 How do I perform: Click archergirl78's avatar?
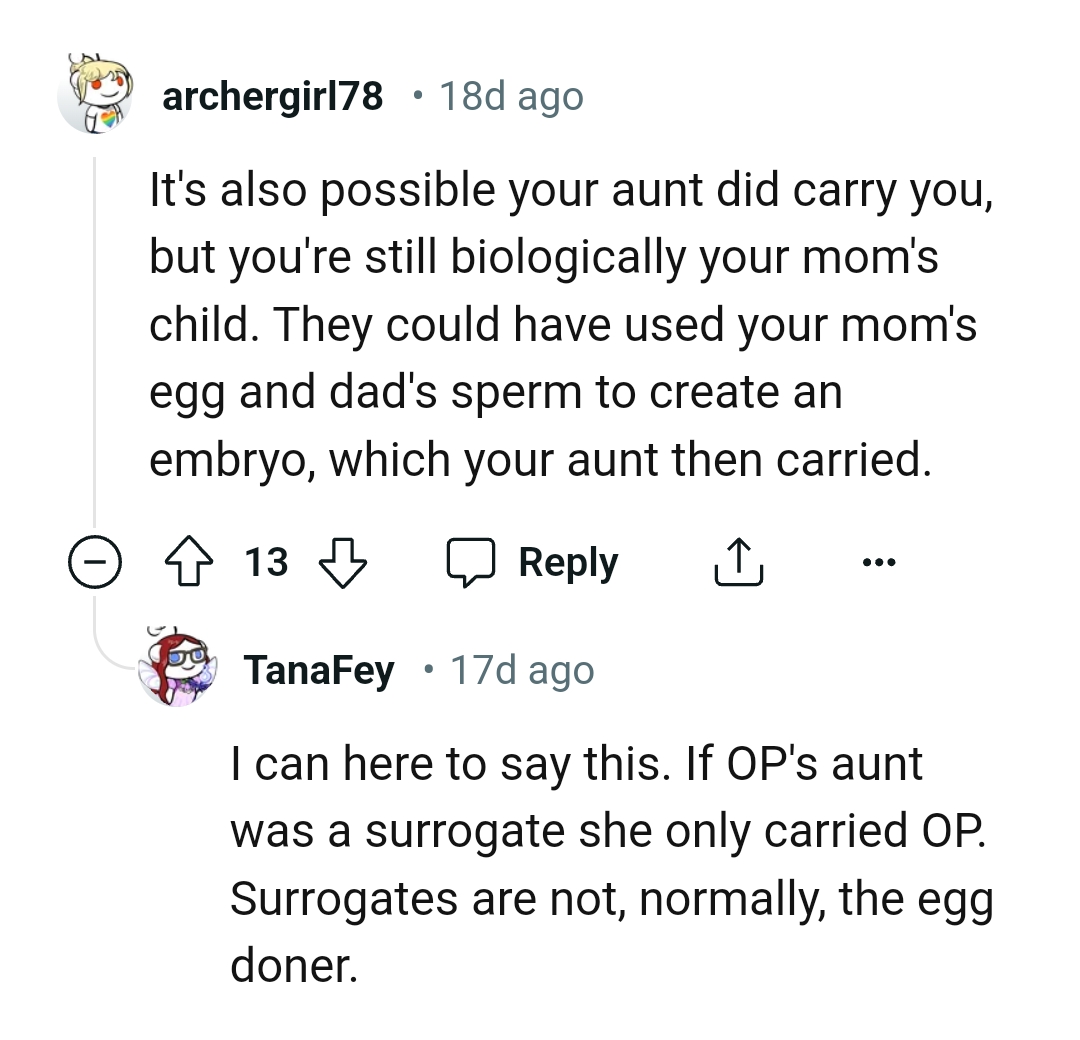click(x=97, y=97)
